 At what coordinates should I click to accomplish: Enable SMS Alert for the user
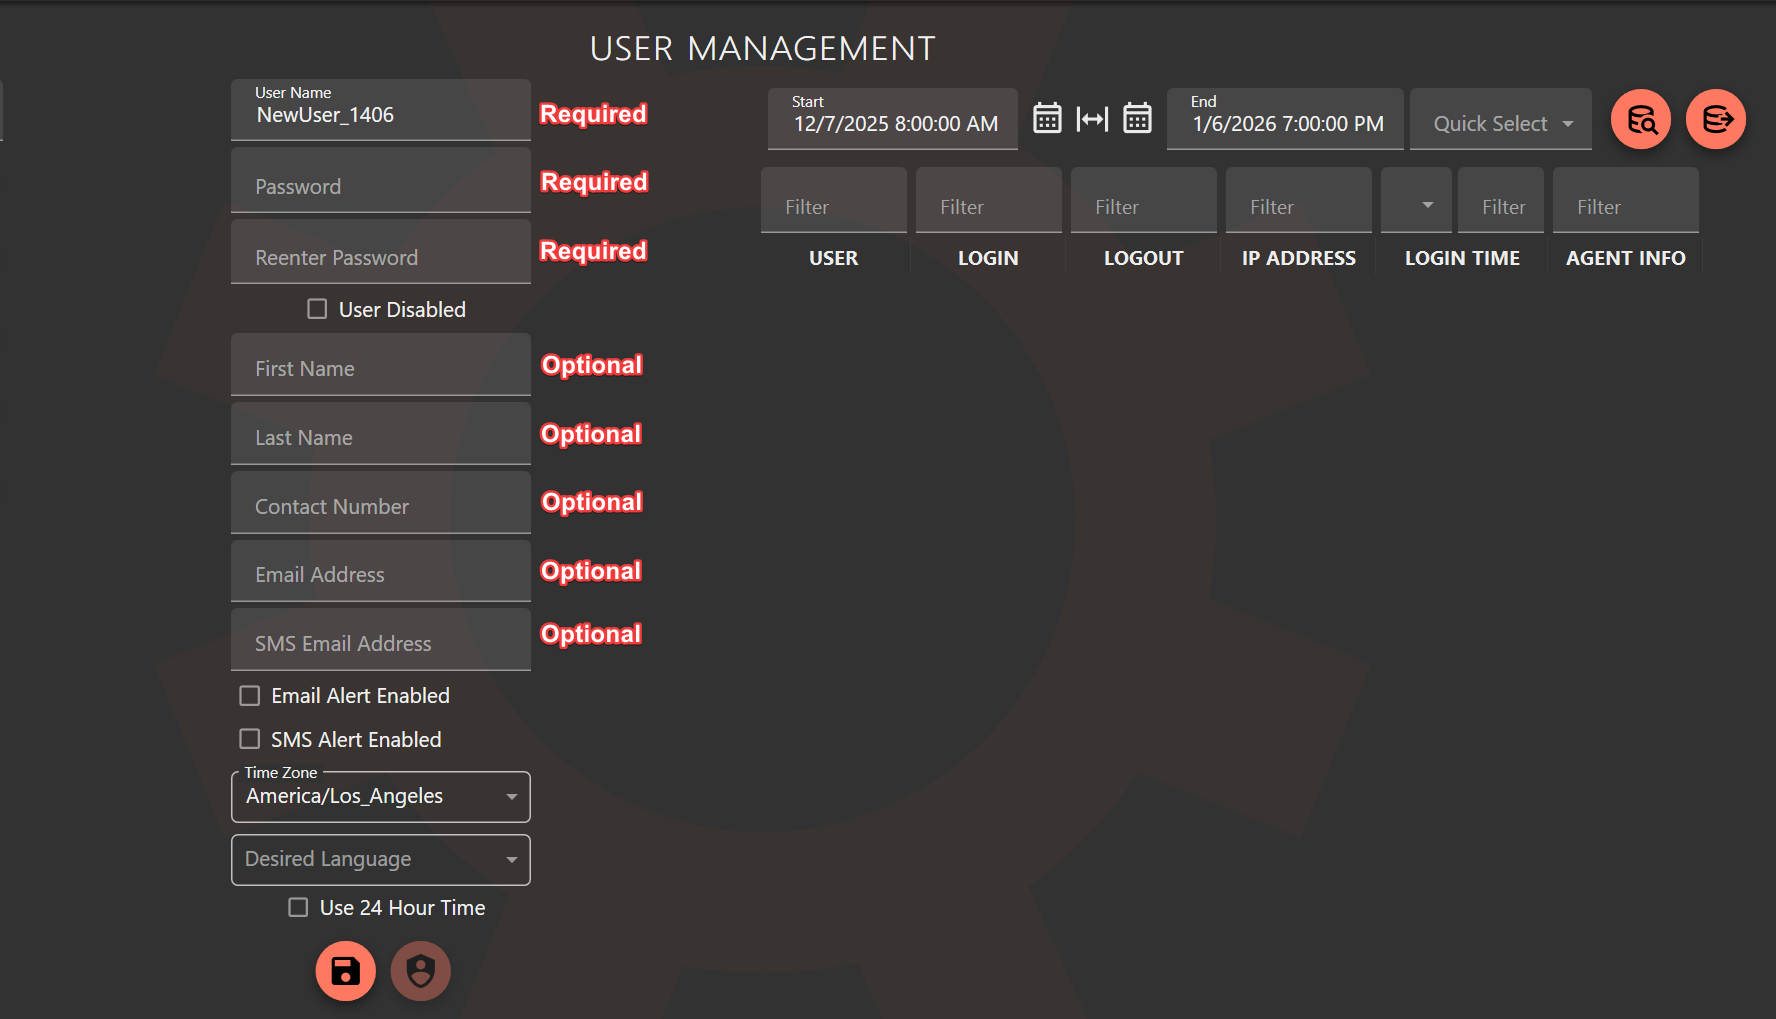click(249, 739)
